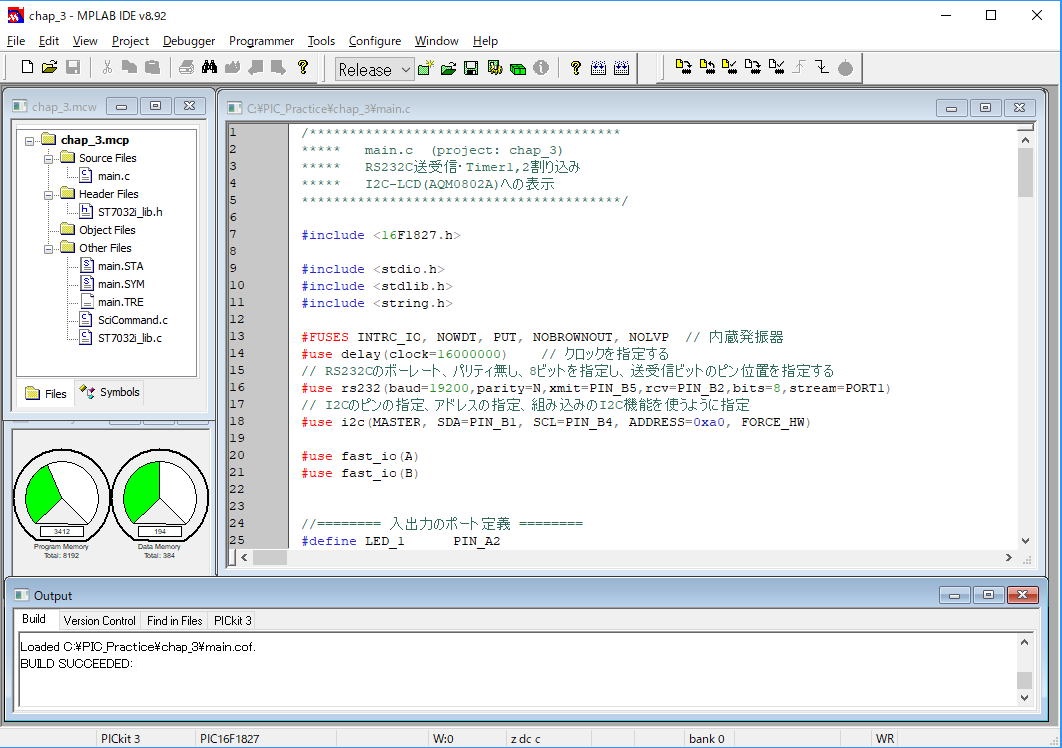
Task: Switch to the Find in Files tab
Action: click(174, 620)
